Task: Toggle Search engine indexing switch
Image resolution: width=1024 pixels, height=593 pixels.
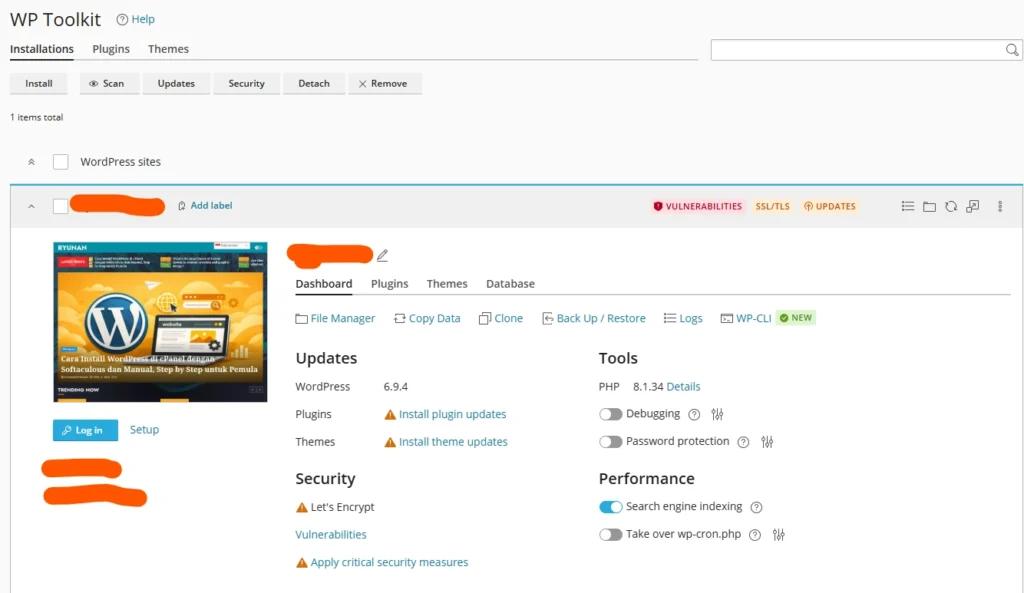Action: pyautogui.click(x=611, y=507)
